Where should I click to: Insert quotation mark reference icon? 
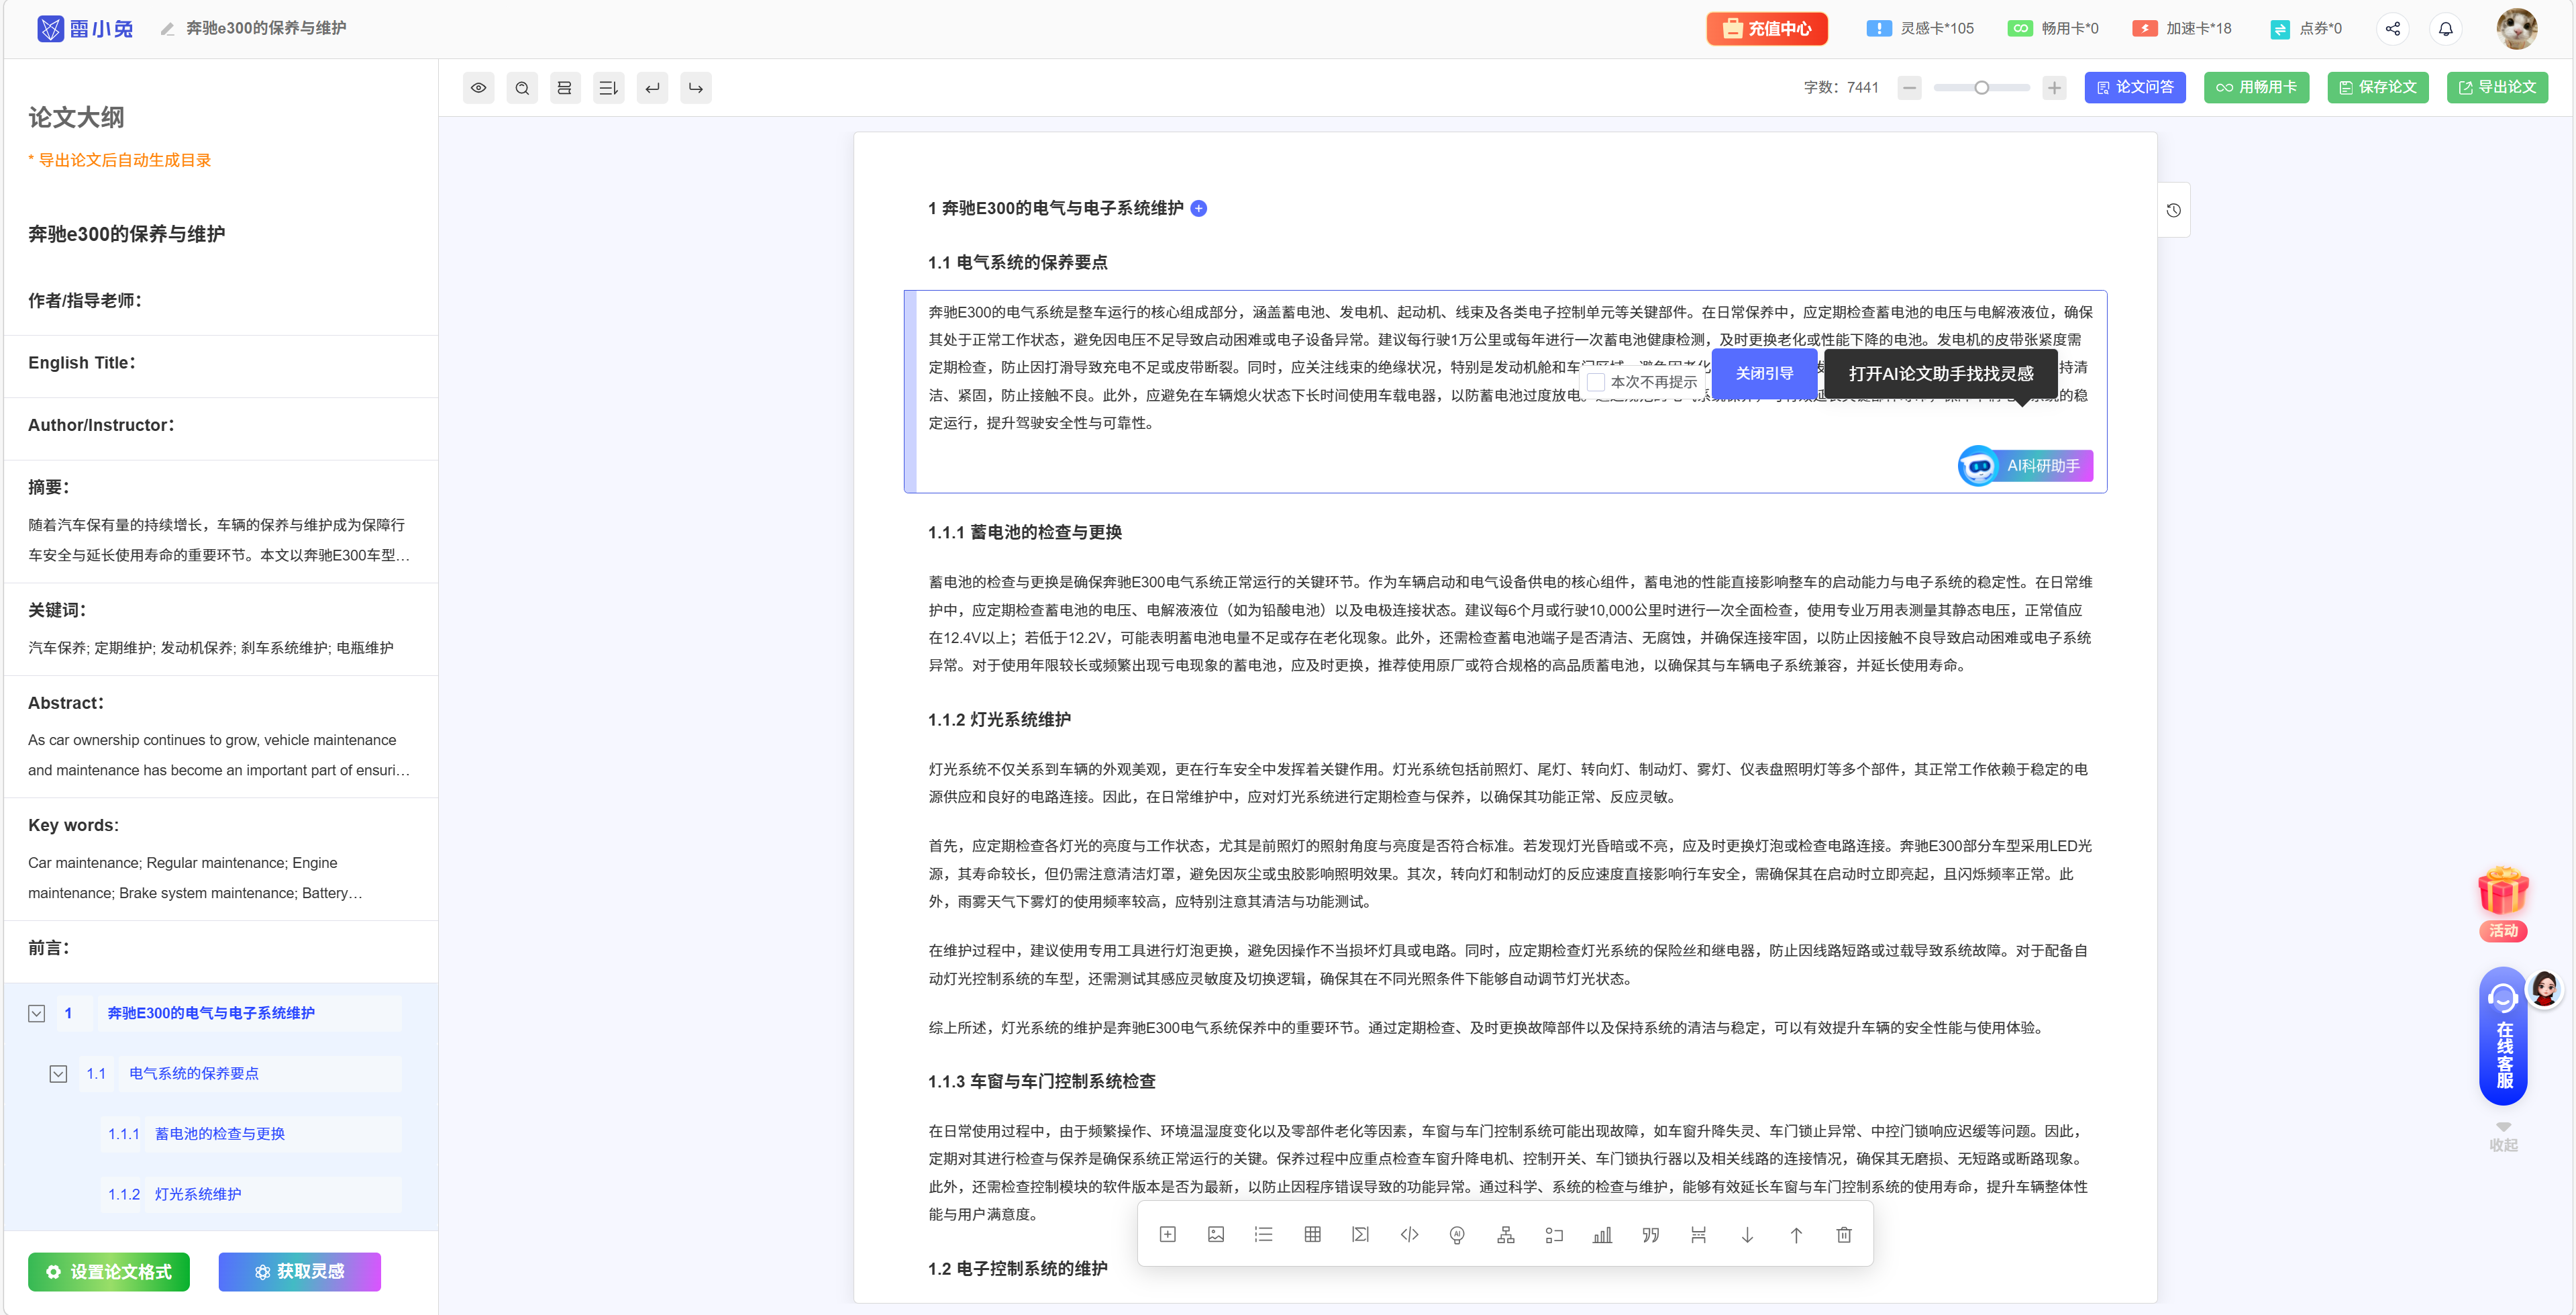tap(1650, 1235)
